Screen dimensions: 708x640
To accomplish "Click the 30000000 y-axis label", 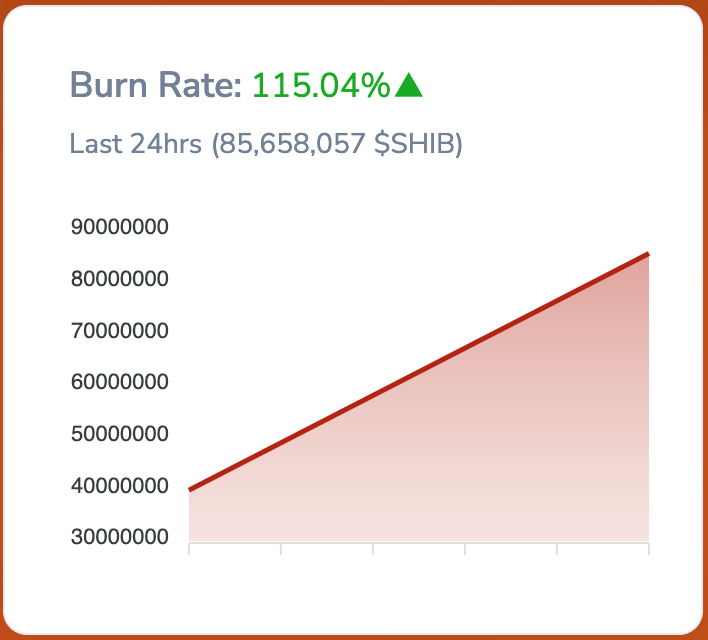I will tap(120, 537).
